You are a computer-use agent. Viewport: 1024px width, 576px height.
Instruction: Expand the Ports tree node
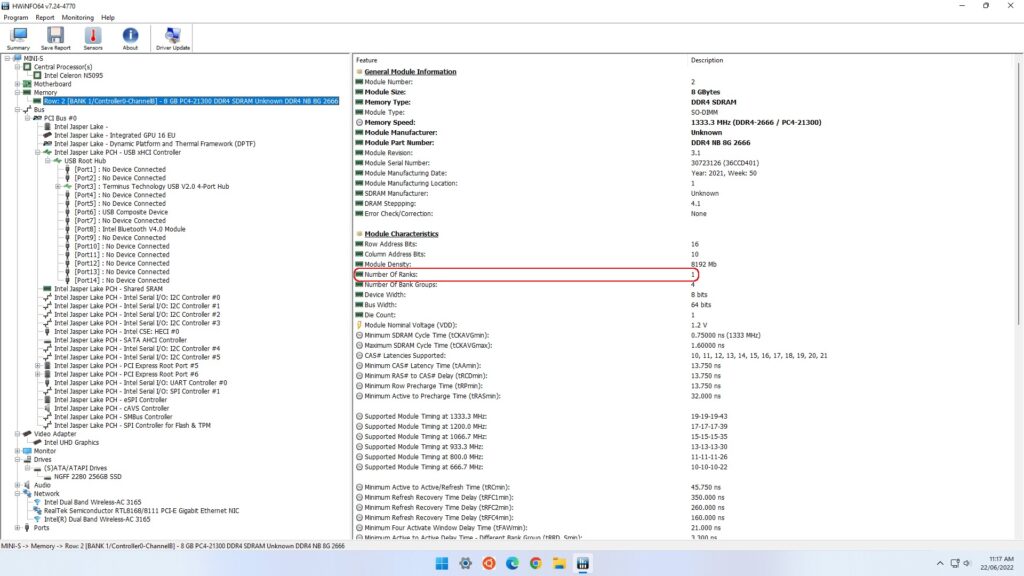[x=17, y=528]
